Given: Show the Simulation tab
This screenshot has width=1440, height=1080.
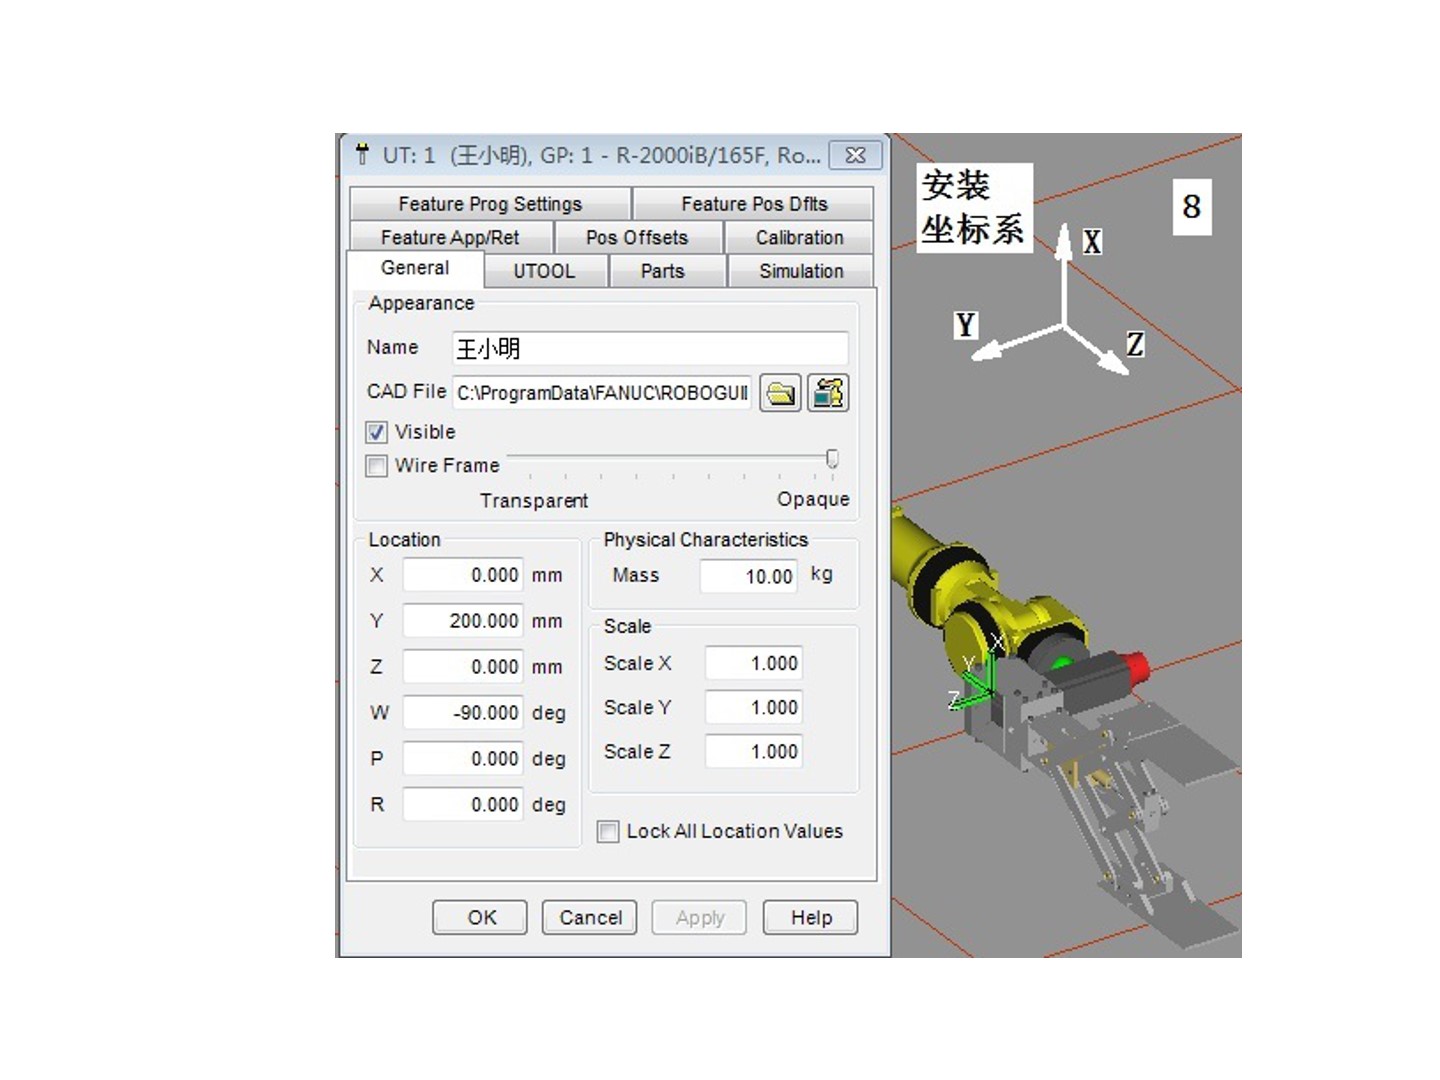Looking at the screenshot, I should [x=801, y=271].
